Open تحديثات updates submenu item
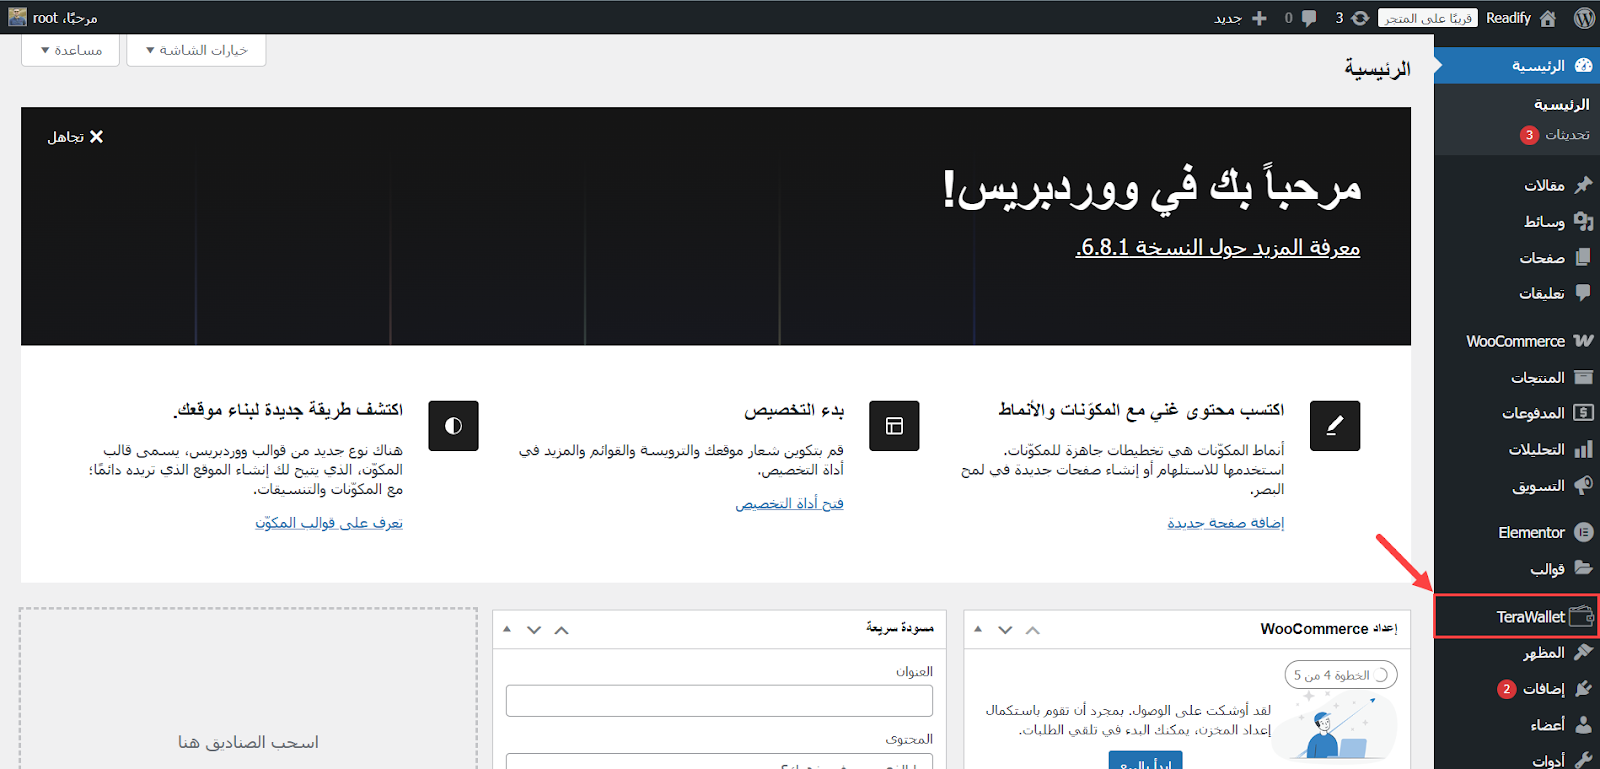 point(1554,134)
